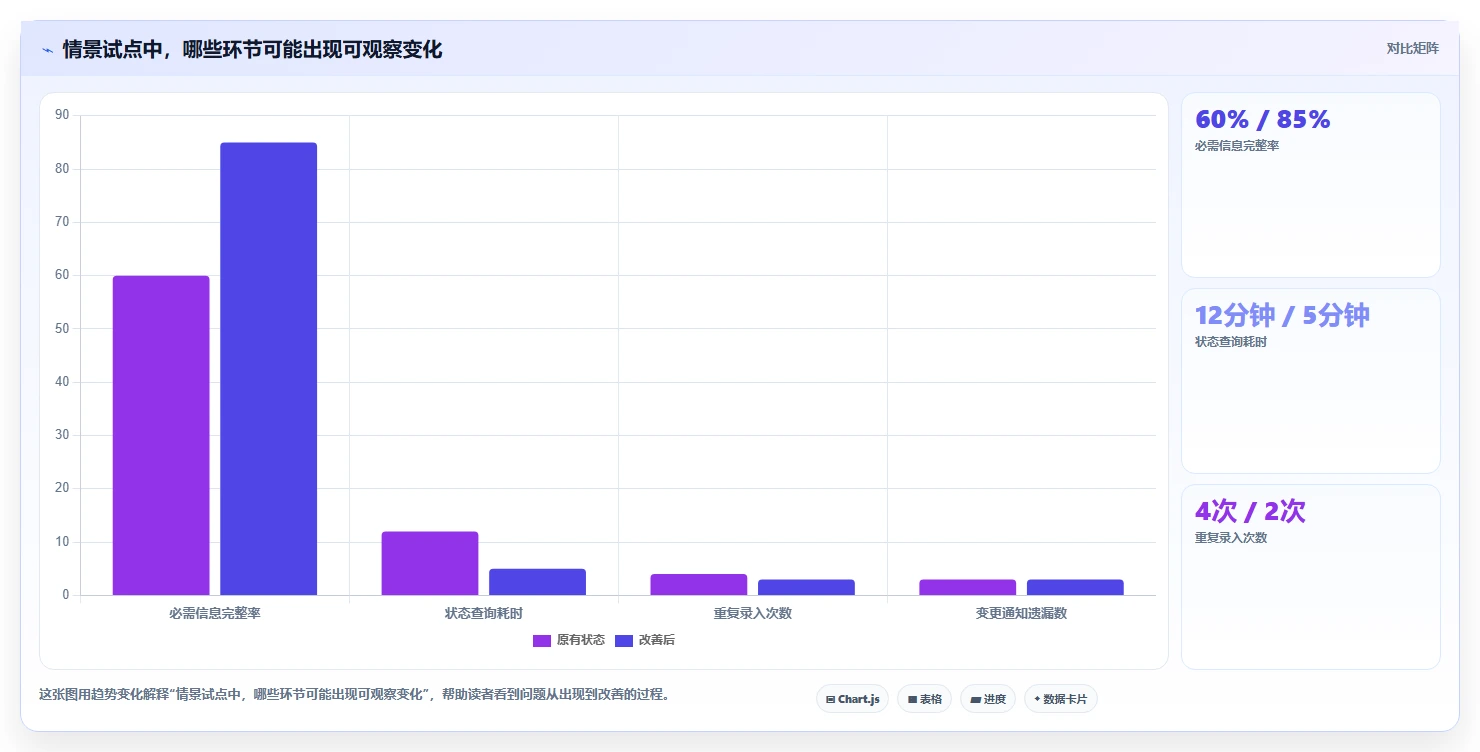Open the 12分钟 / 5分钟 stat card
Viewport: 1480px width, 752px height.
(x=1311, y=381)
